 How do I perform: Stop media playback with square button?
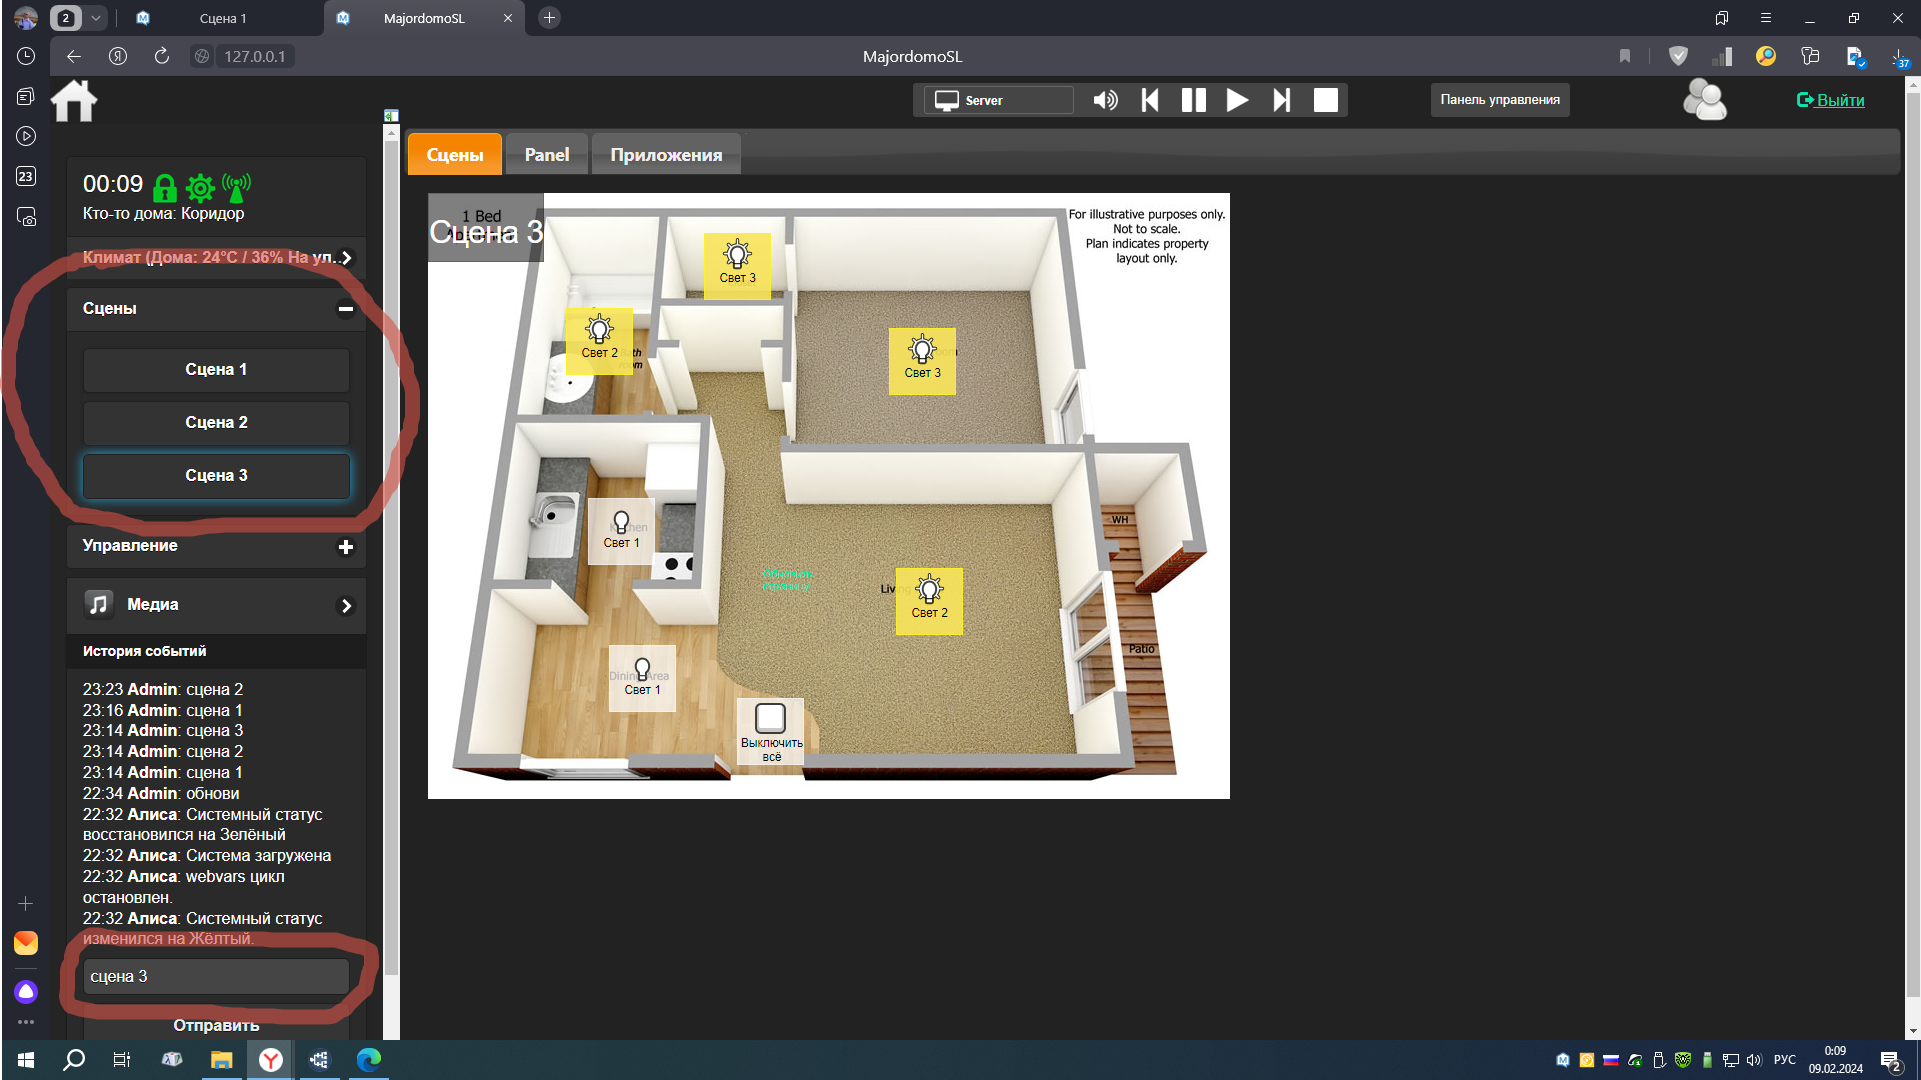pos(1325,100)
